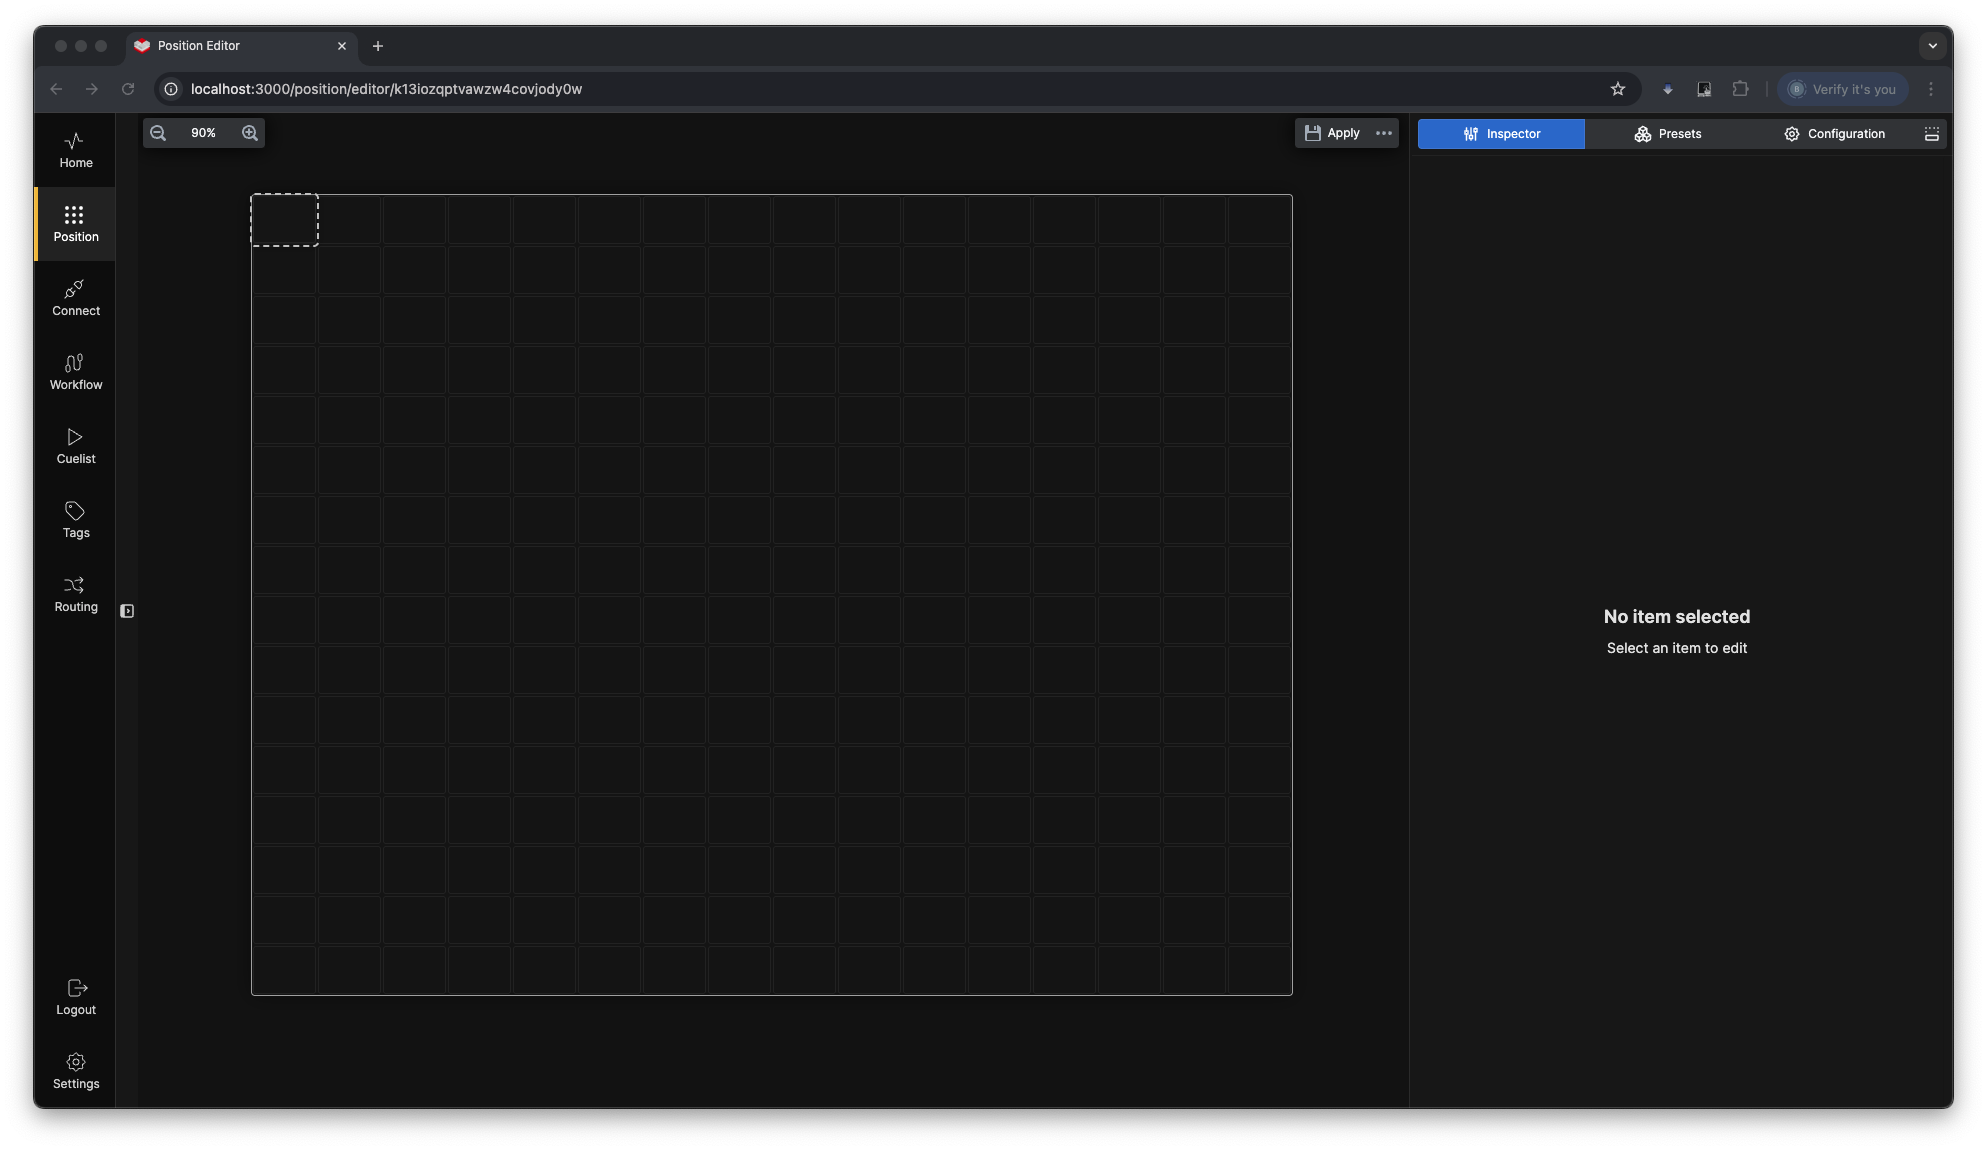
Task: Click the blue download extension icon
Action: click(1667, 89)
